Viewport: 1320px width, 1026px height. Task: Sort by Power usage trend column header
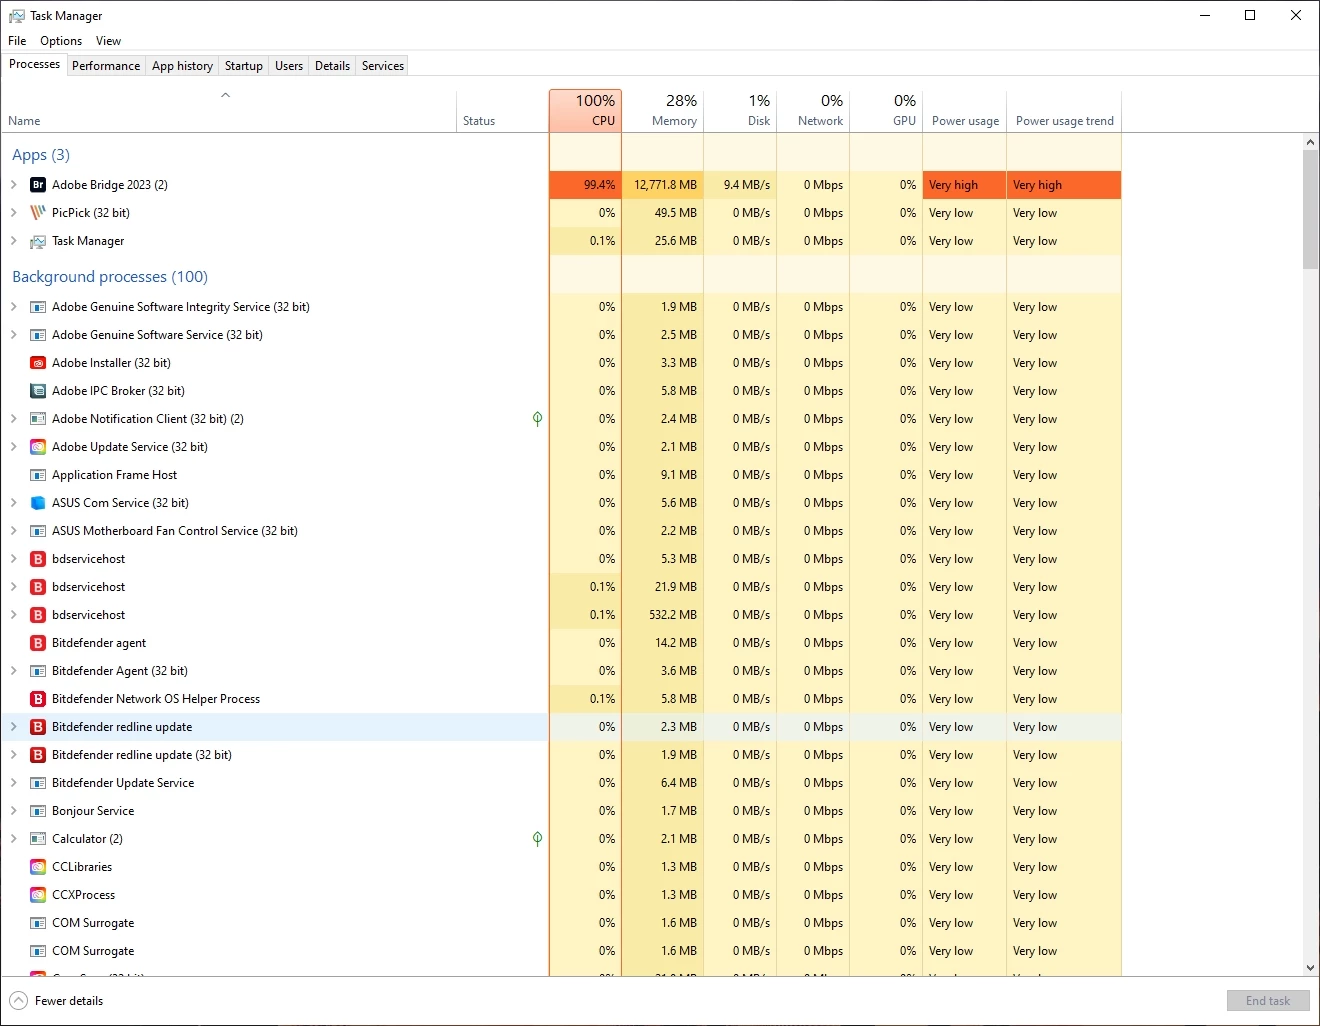[x=1064, y=110]
